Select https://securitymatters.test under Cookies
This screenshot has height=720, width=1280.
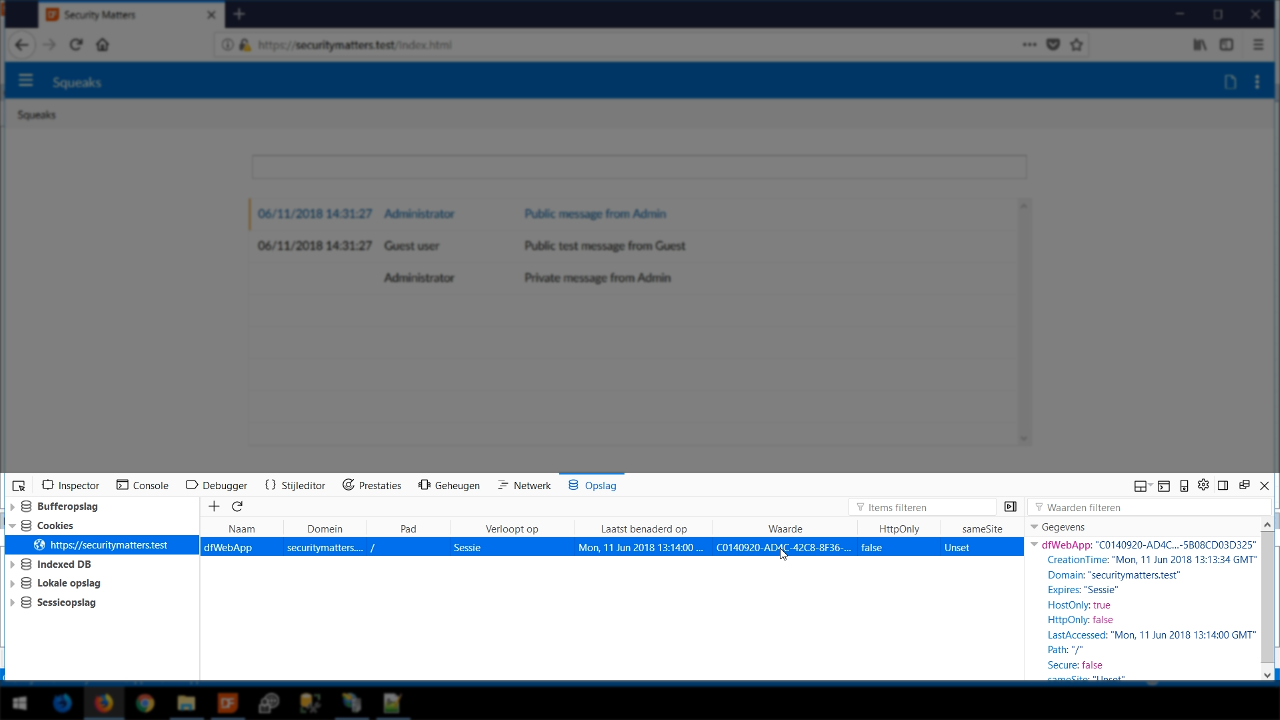click(108, 545)
